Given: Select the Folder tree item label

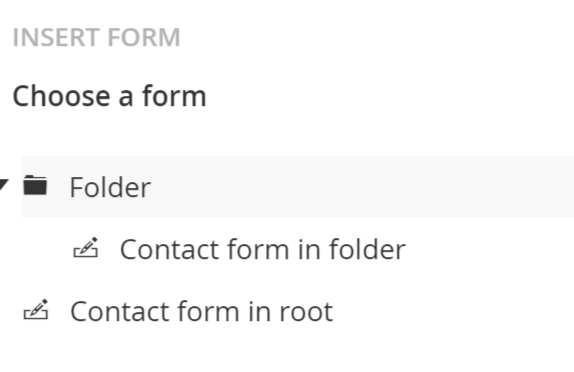Looking at the screenshot, I should pyautogui.click(x=110, y=187).
